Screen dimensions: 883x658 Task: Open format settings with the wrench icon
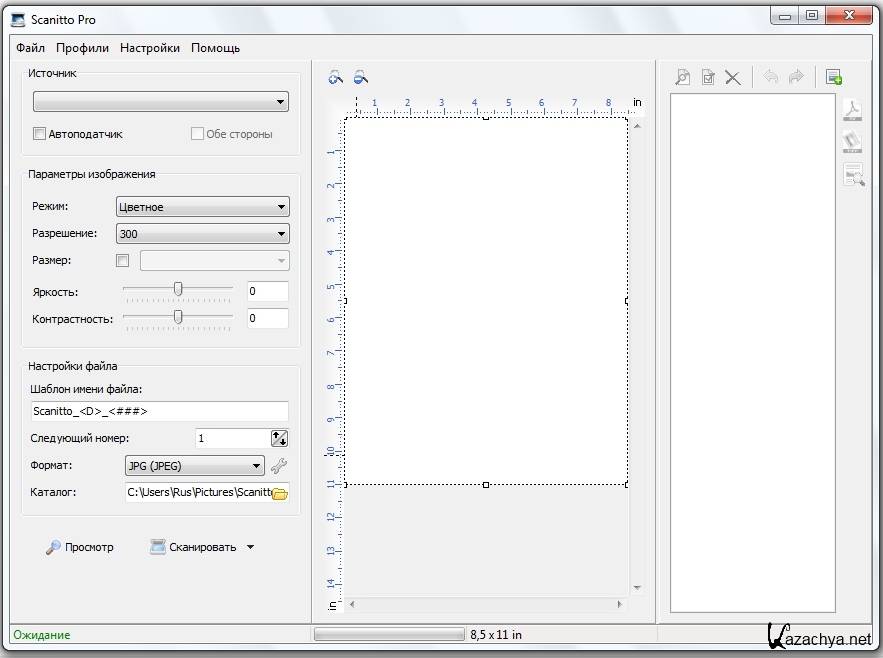(x=279, y=466)
